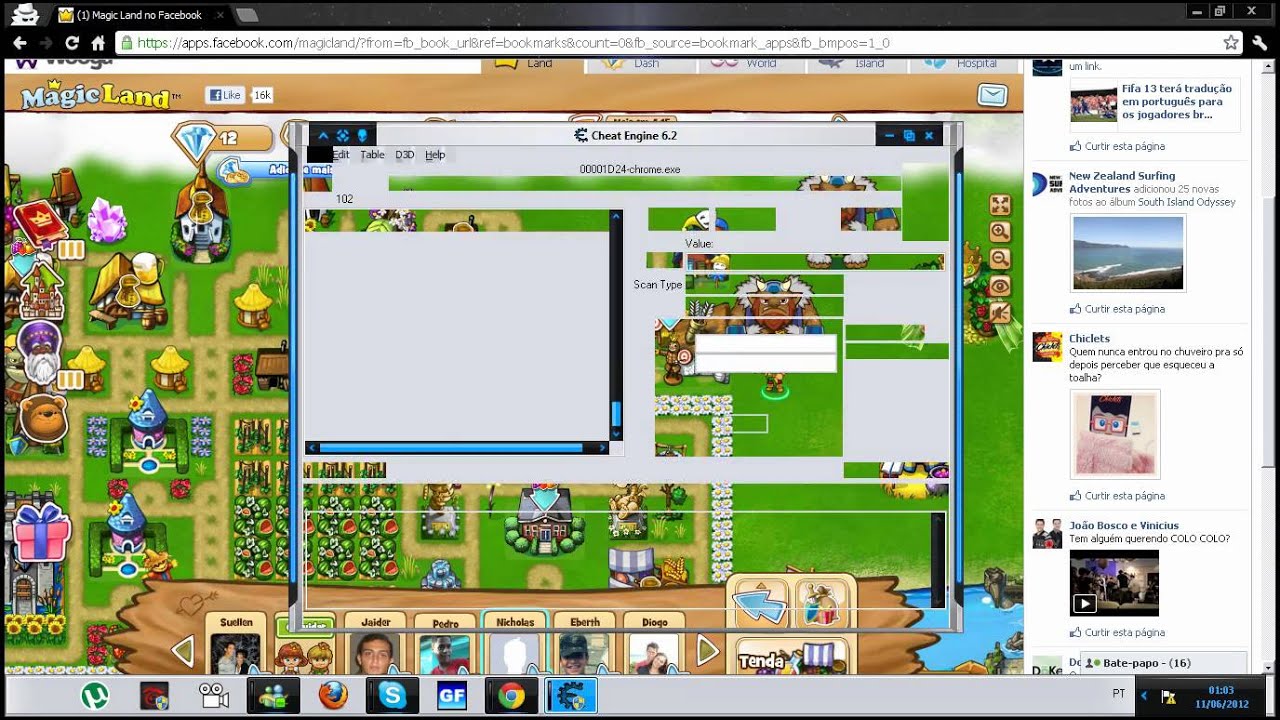Open uTorrent from the taskbar
This screenshot has width=1280, height=720.
(96, 695)
